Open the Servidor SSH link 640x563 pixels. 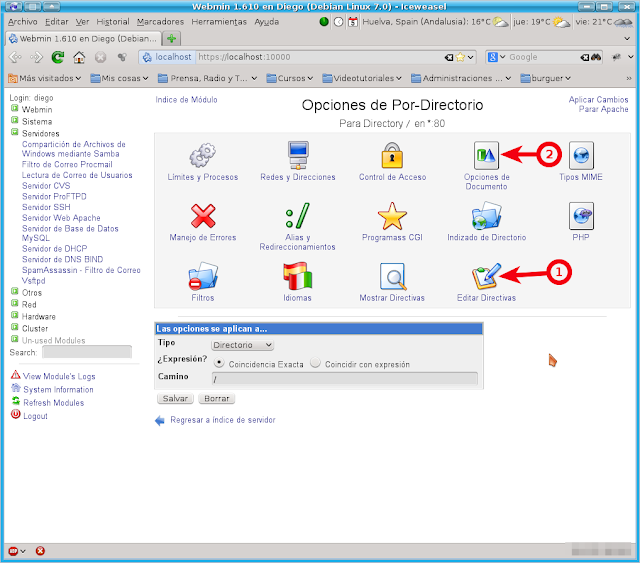point(46,207)
